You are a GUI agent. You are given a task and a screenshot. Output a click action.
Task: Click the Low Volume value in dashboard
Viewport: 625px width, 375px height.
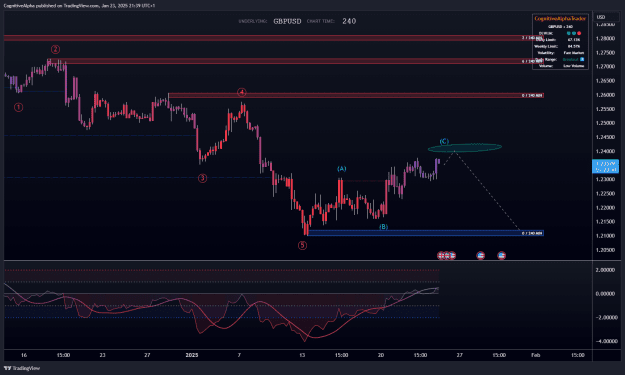574,66
